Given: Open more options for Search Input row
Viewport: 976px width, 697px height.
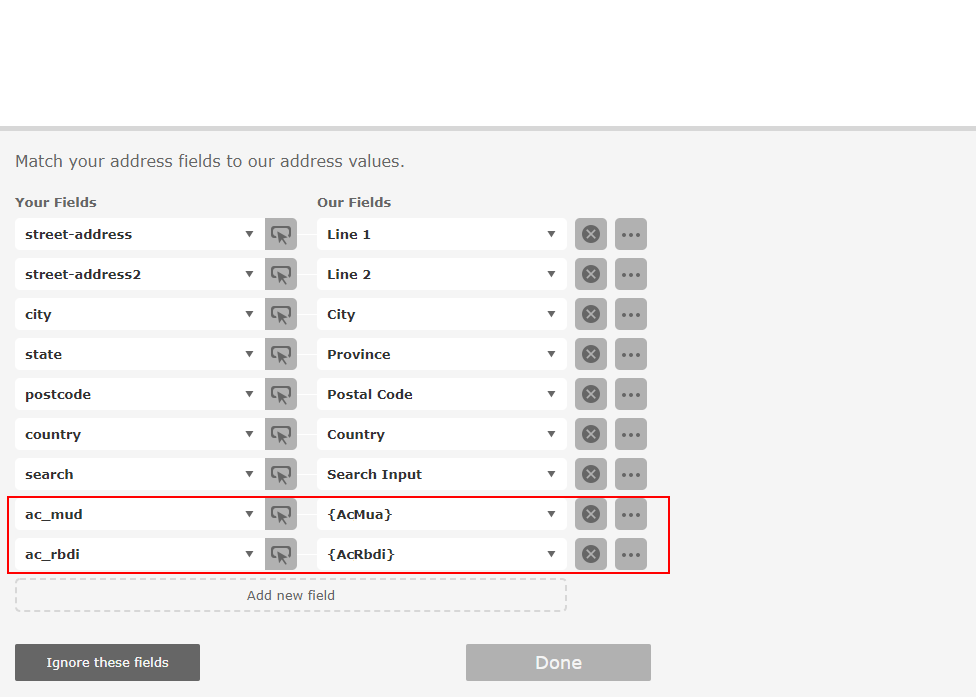Looking at the screenshot, I should point(631,474).
